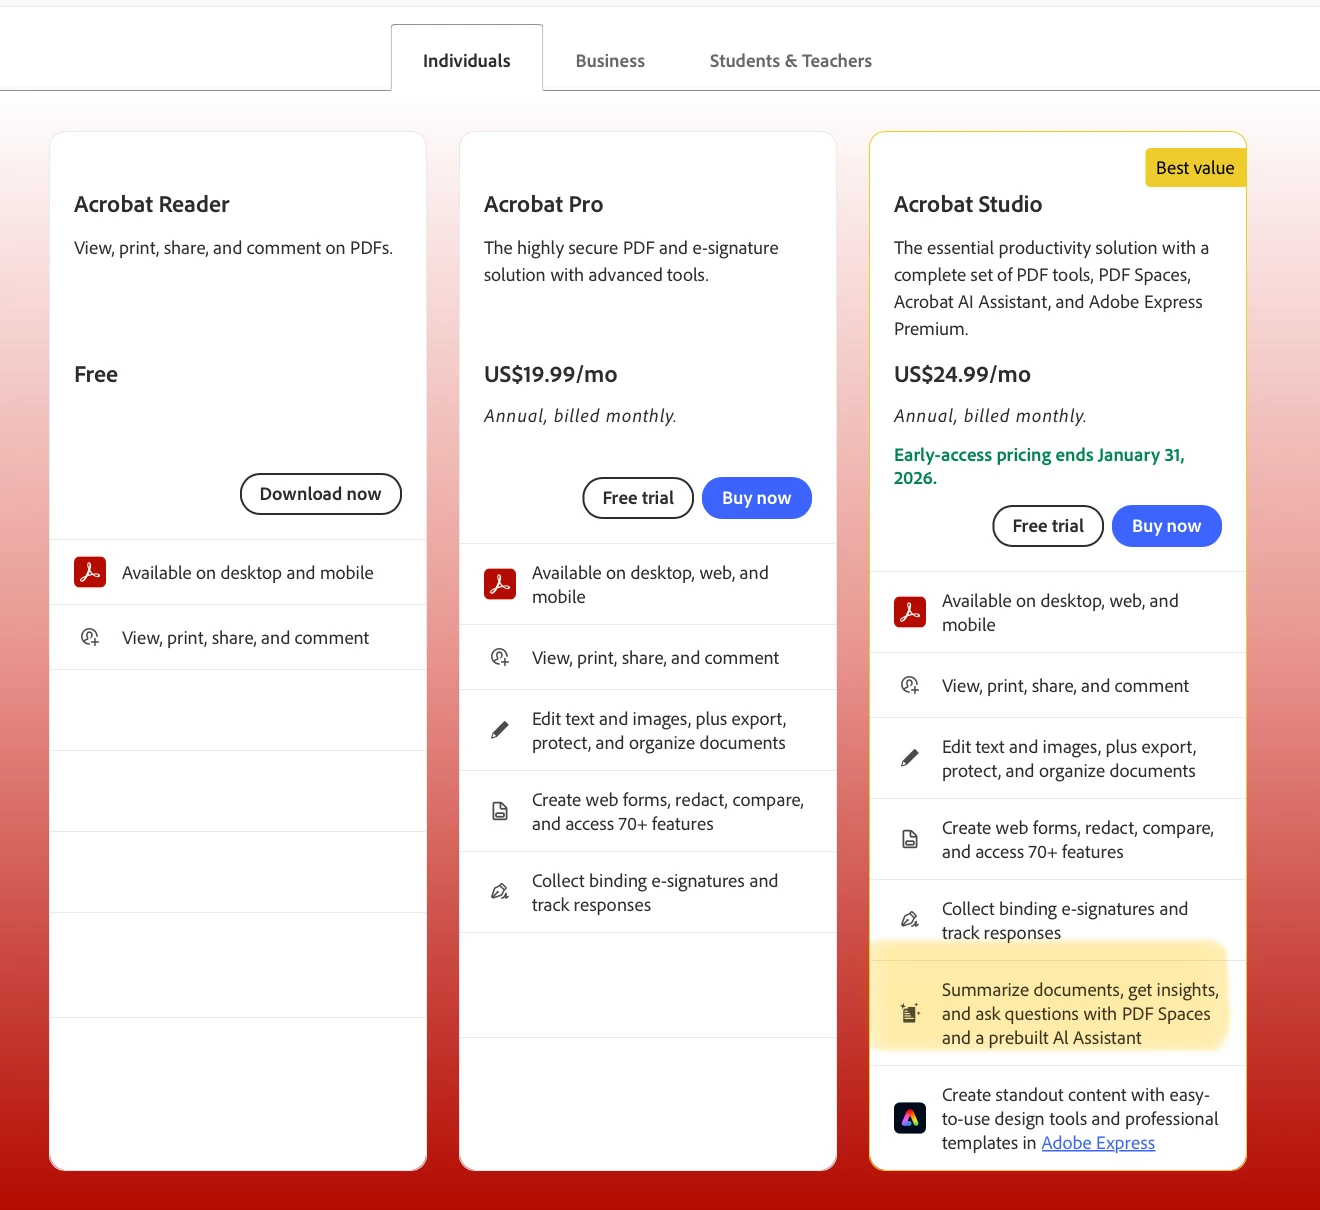This screenshot has width=1320, height=1210.
Task: Click the Acrobat Pro heading
Action: coord(544,204)
